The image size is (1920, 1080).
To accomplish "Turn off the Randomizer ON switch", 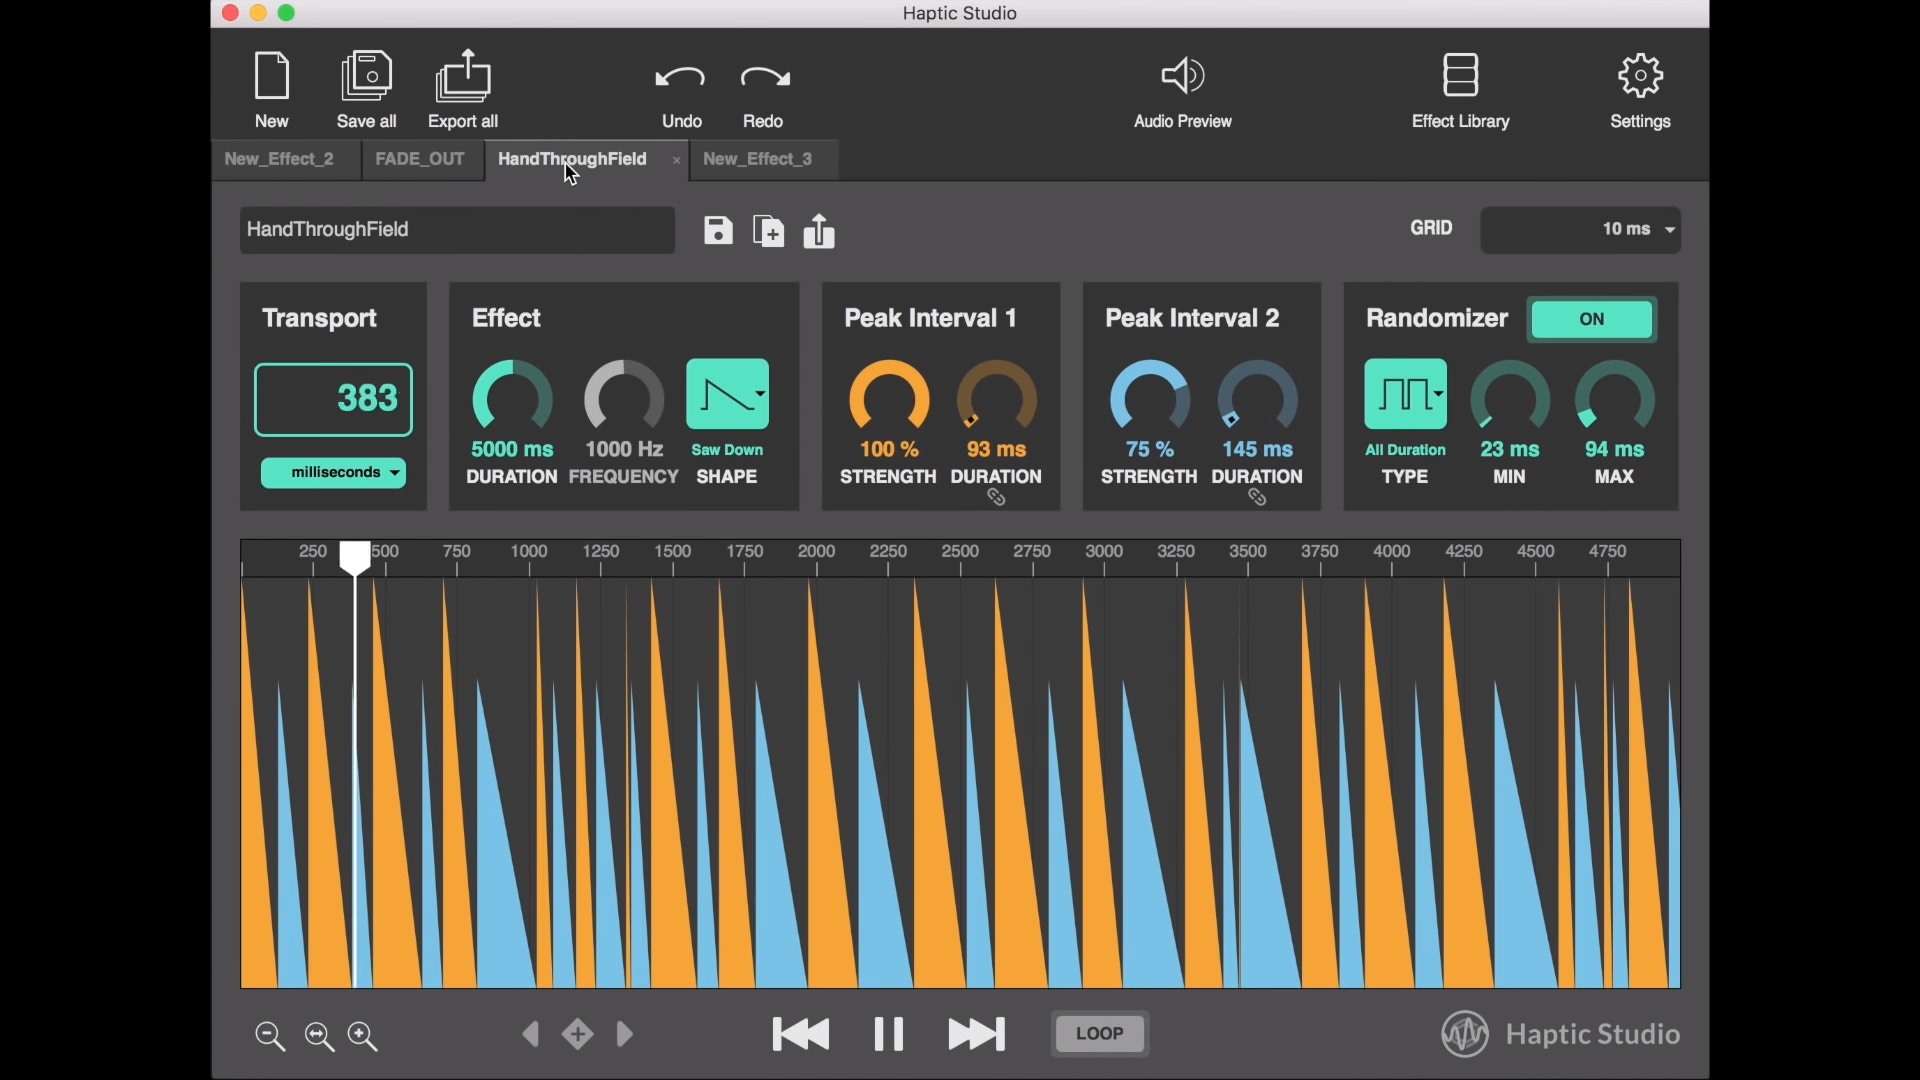I will [x=1592, y=320].
